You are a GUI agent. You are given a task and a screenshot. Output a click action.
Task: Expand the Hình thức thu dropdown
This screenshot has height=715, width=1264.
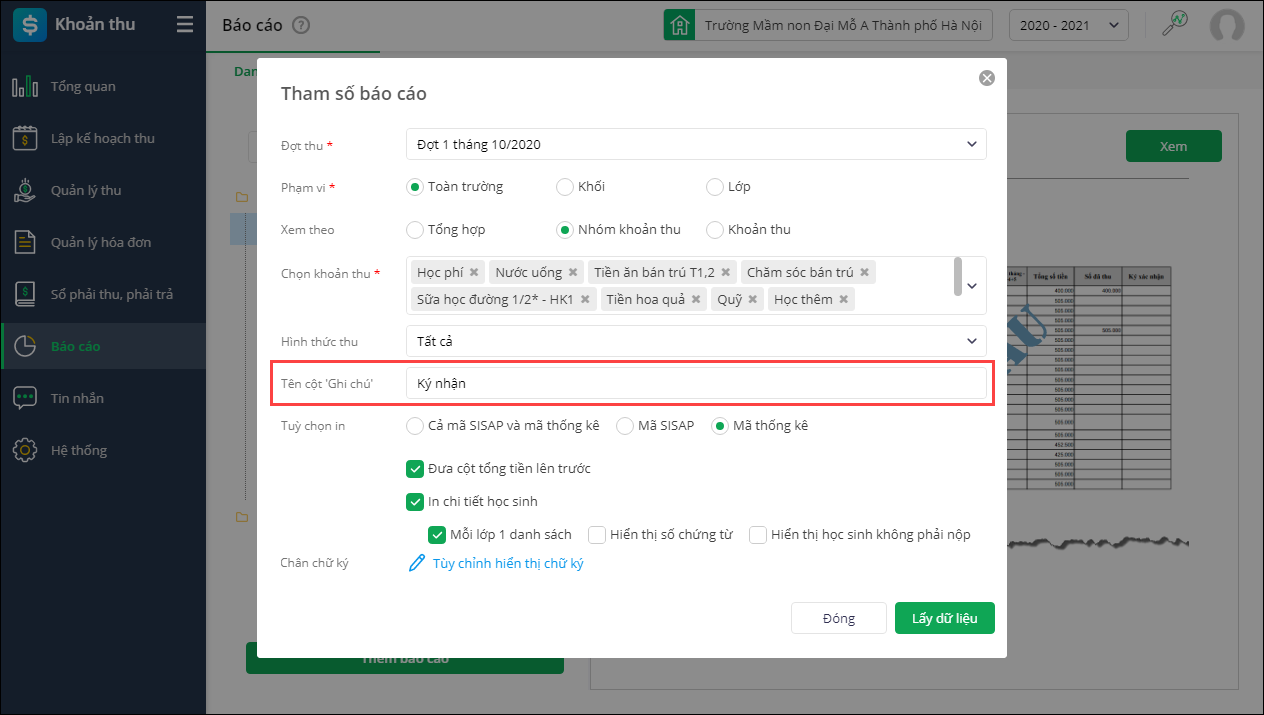[x=696, y=341]
